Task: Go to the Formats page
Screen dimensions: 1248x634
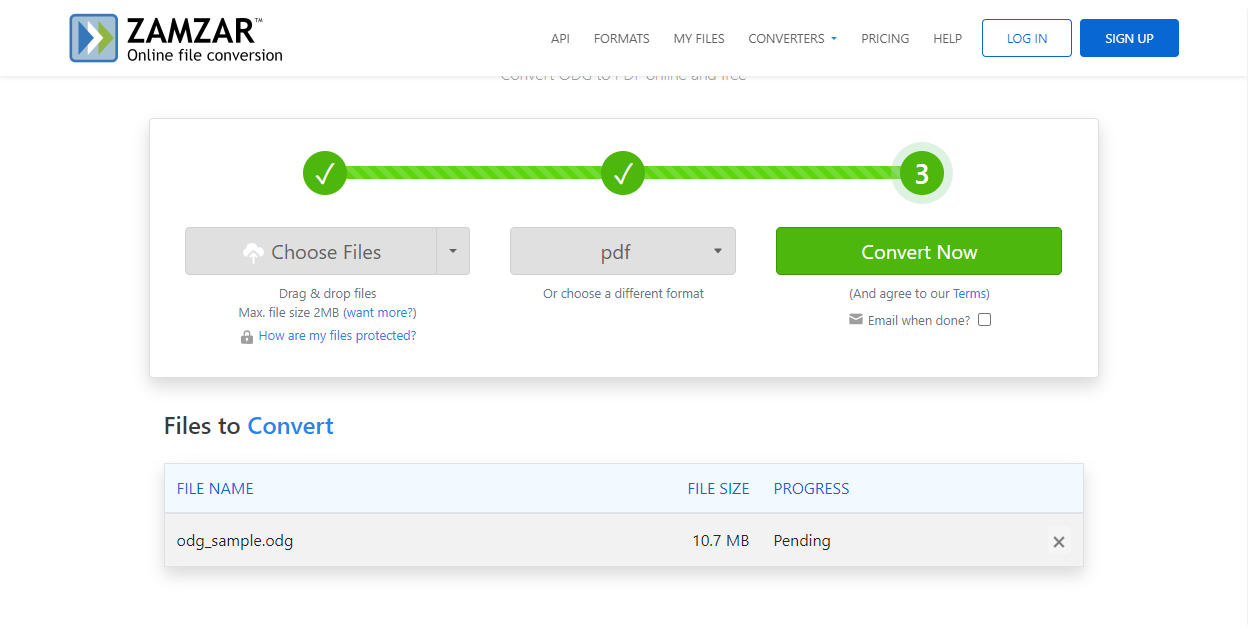Action: 622,38
